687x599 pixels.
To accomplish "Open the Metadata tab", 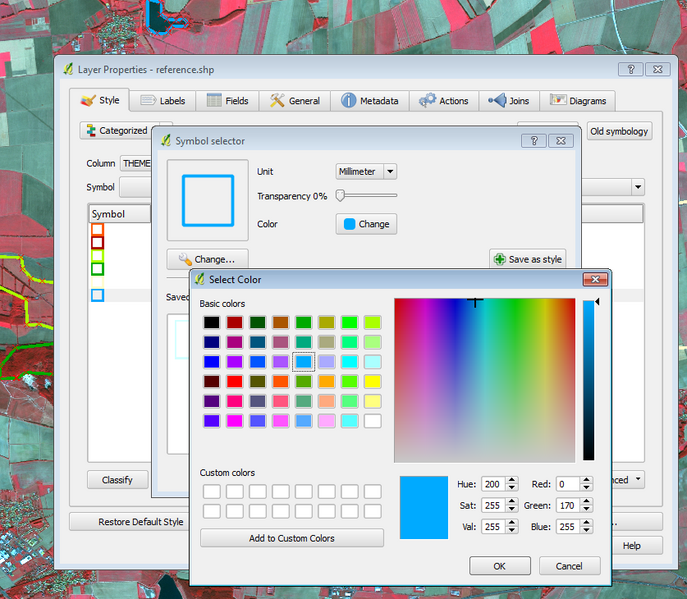I will (370, 101).
